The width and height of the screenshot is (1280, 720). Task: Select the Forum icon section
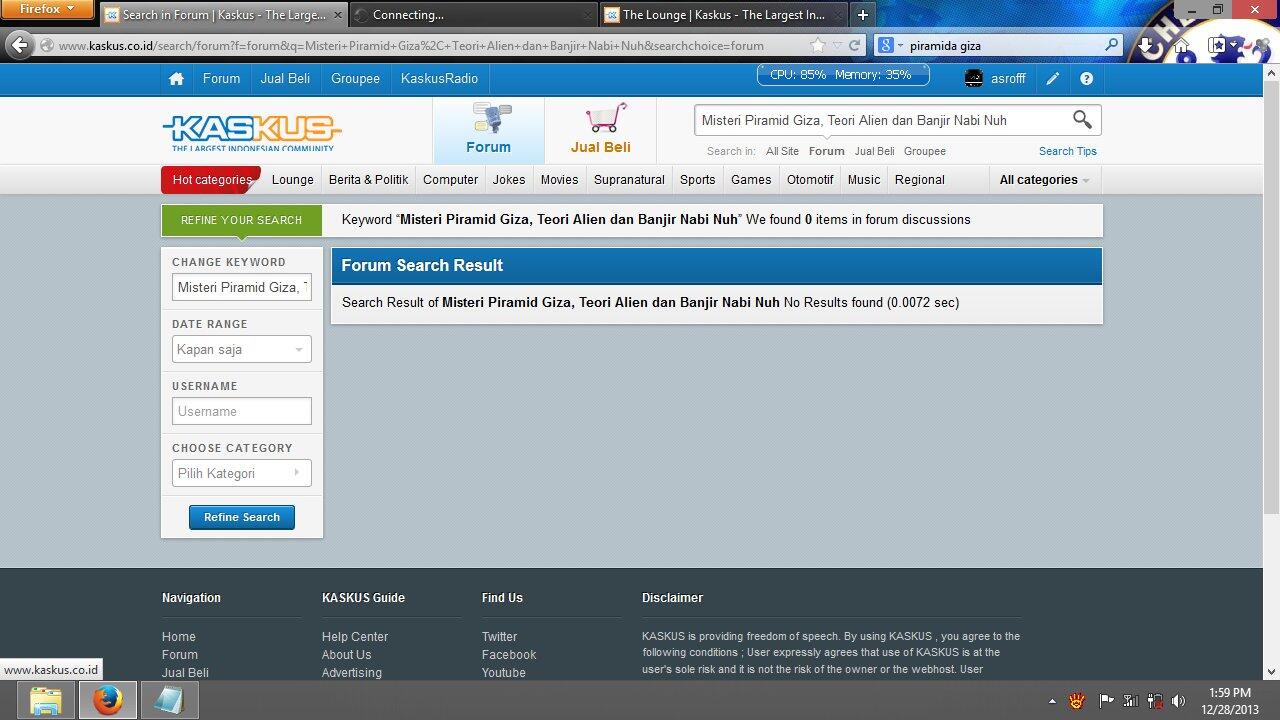[488, 130]
